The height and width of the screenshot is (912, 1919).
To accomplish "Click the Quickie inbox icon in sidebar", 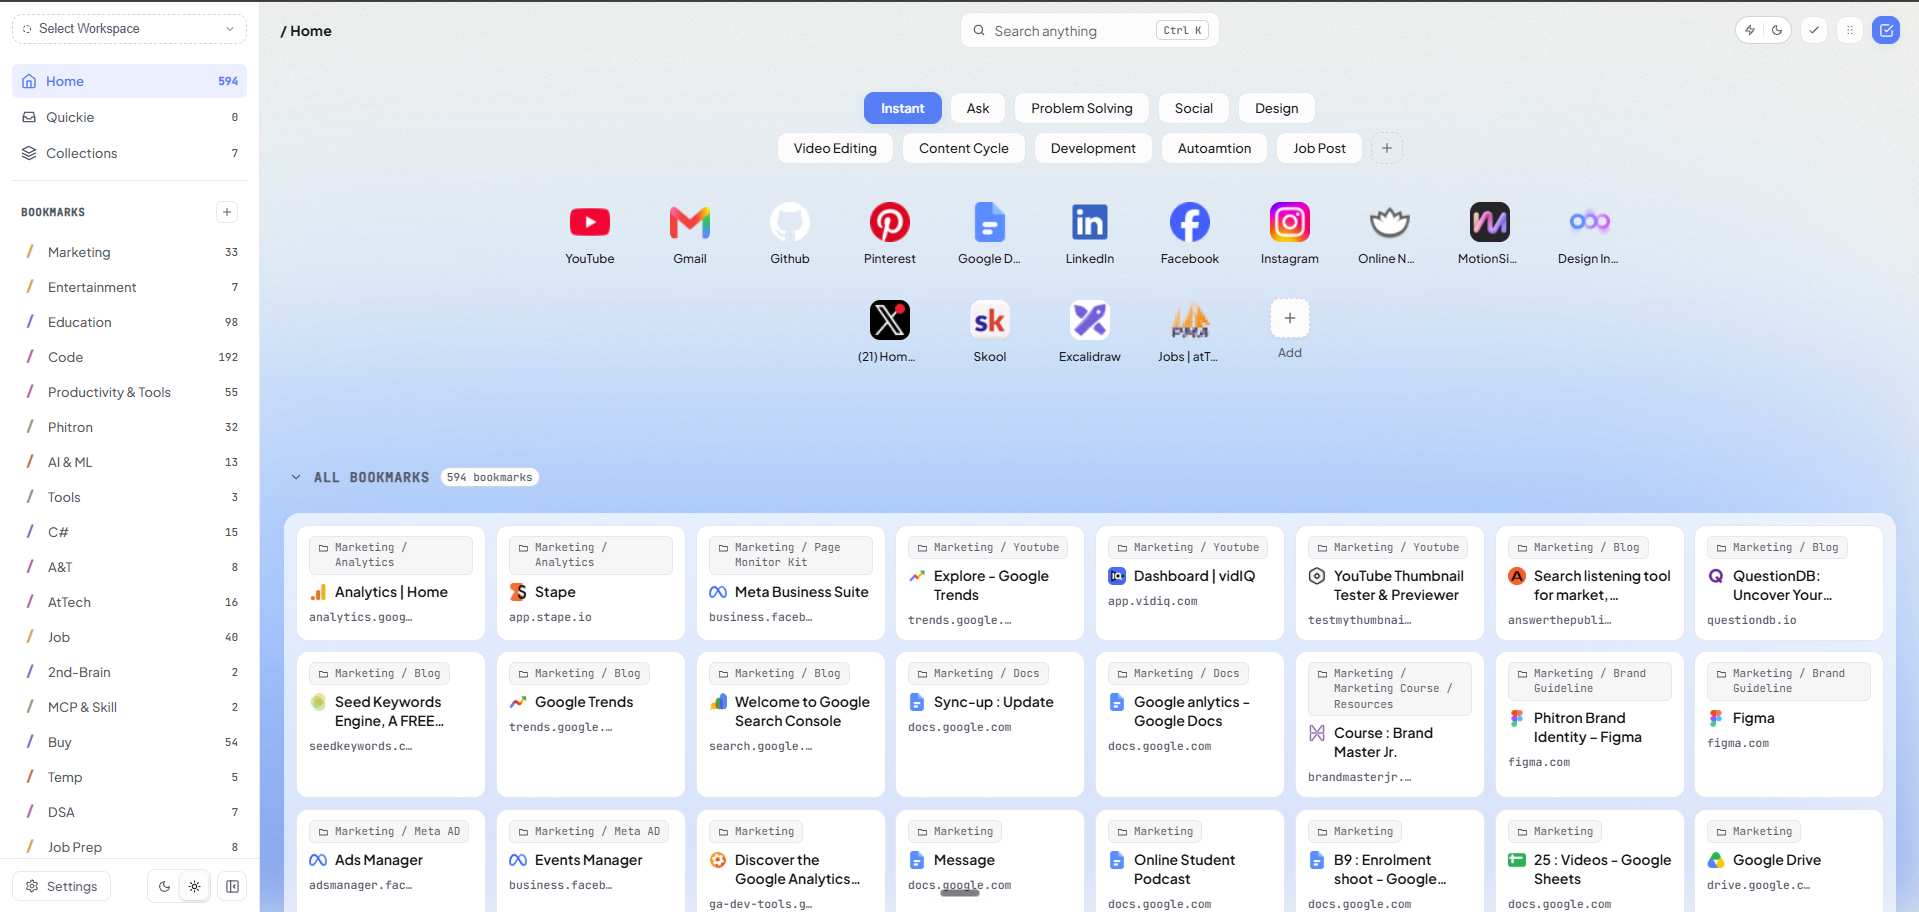I will pos(29,117).
